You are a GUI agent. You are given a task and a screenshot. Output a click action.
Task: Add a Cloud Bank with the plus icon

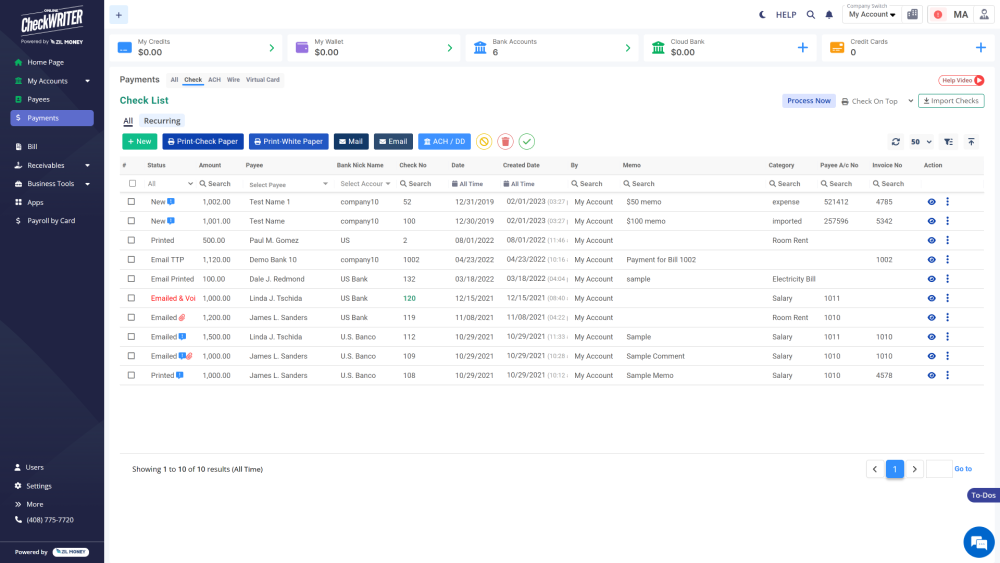[802, 47]
